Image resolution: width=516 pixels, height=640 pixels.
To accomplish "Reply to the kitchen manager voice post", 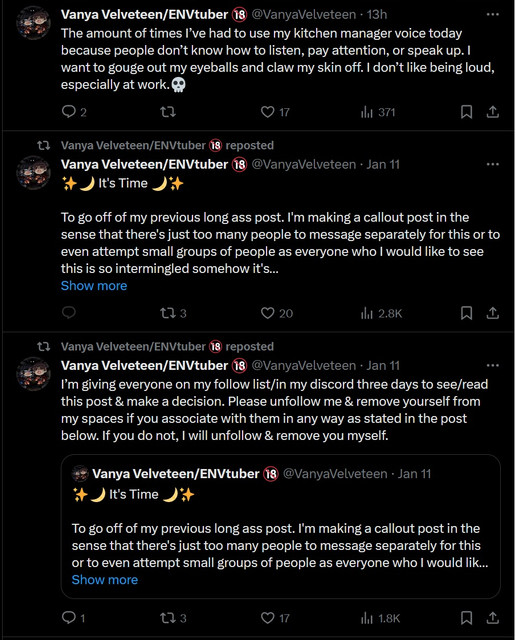I will click(74, 112).
